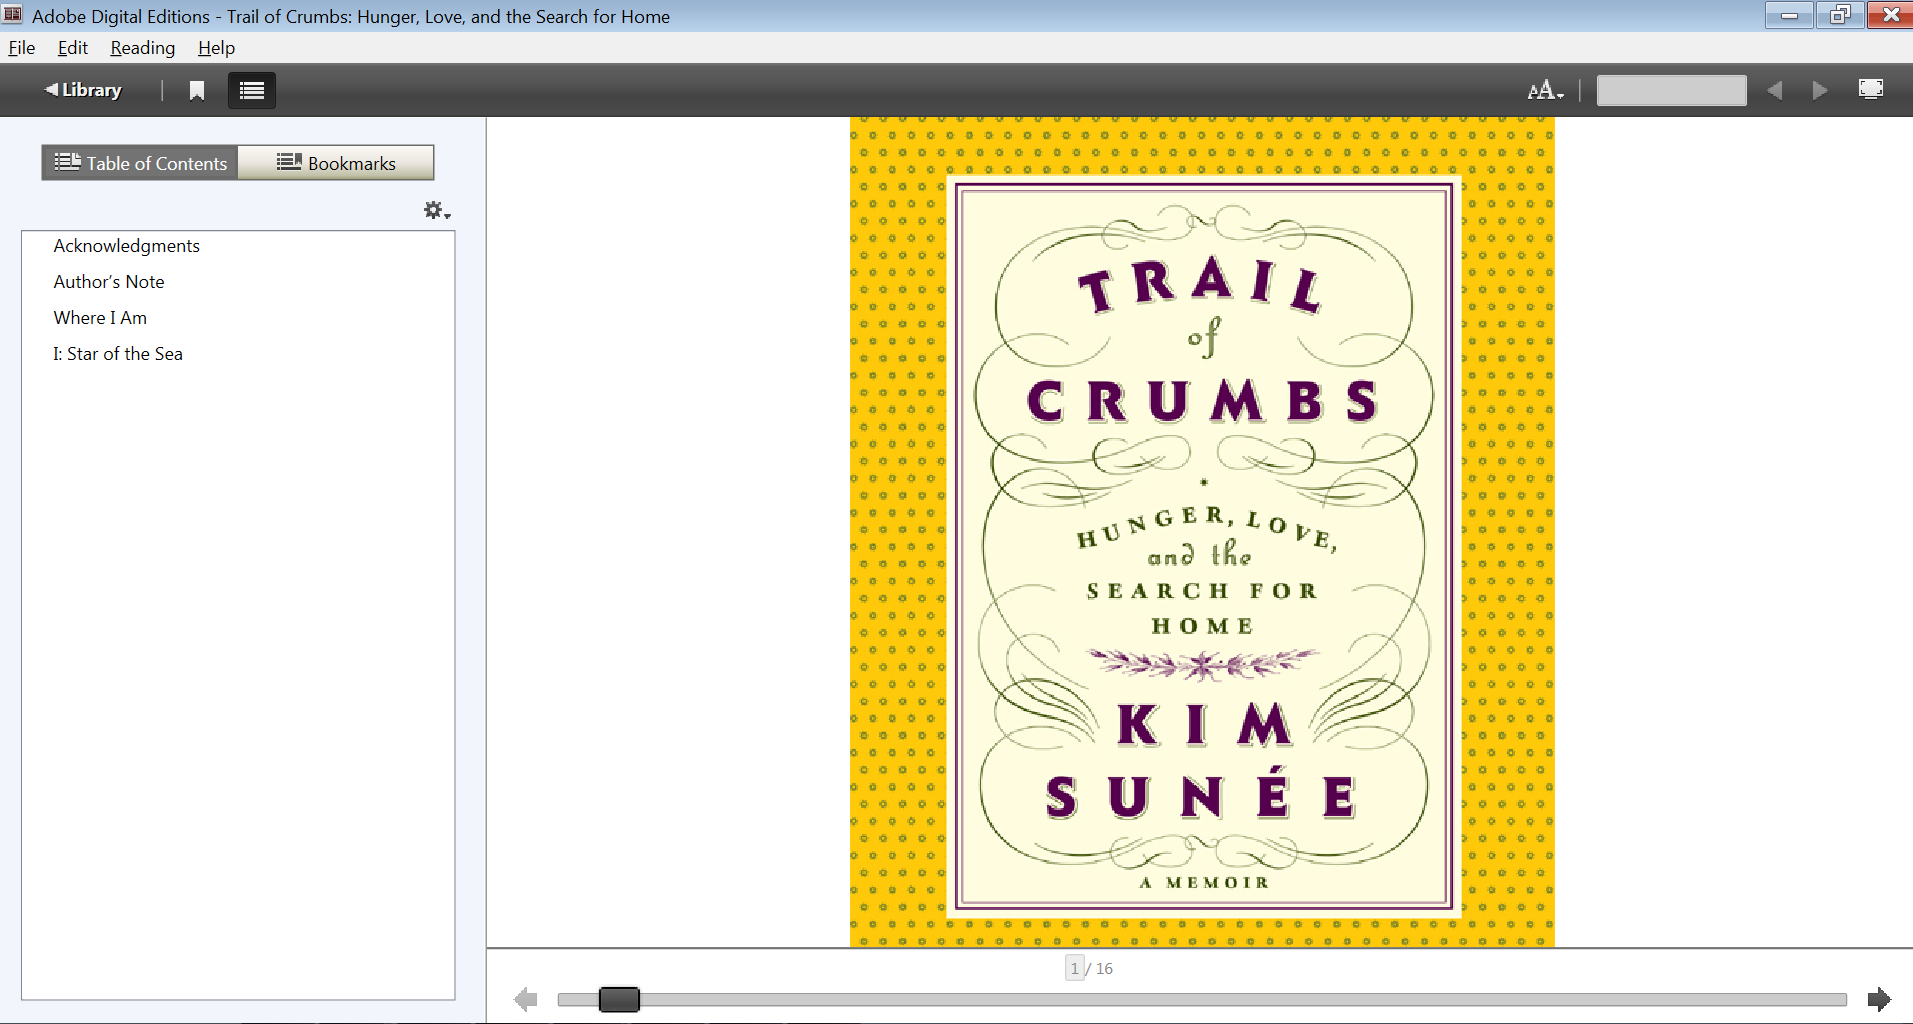Image resolution: width=1913 pixels, height=1024 pixels.
Task: Open the Reading menu
Action: (x=141, y=47)
